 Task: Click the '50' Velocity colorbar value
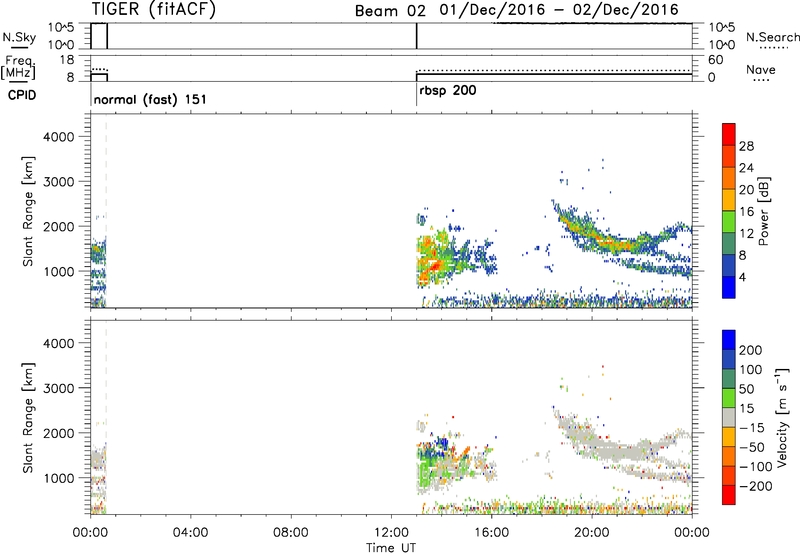coord(746,389)
